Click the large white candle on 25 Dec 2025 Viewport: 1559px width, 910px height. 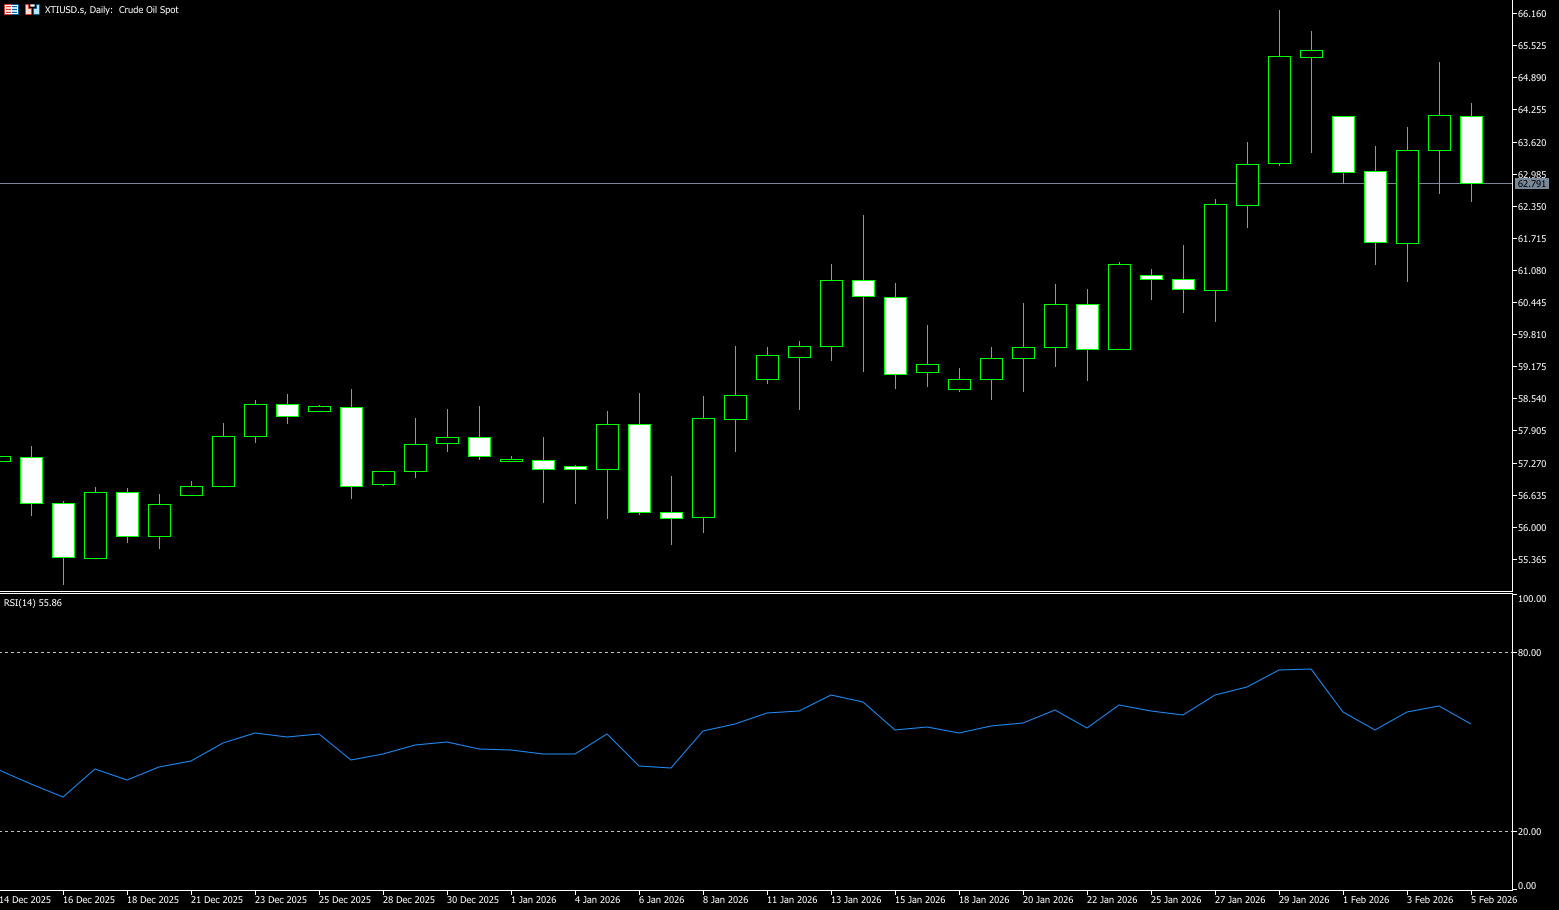coord(351,446)
